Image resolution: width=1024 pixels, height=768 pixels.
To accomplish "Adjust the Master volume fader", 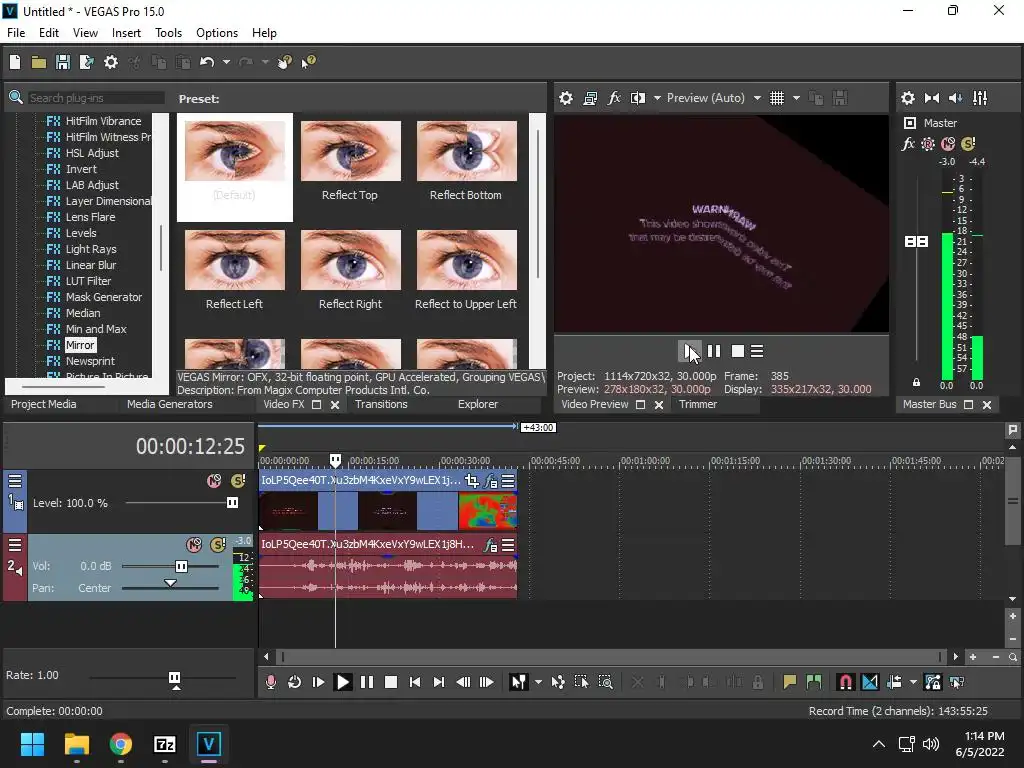I will pos(916,242).
